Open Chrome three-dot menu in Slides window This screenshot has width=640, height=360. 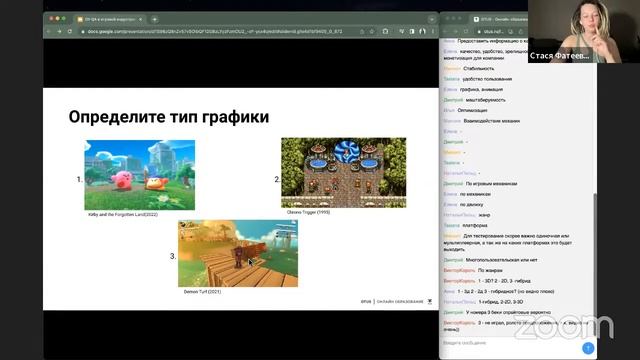(433, 31)
